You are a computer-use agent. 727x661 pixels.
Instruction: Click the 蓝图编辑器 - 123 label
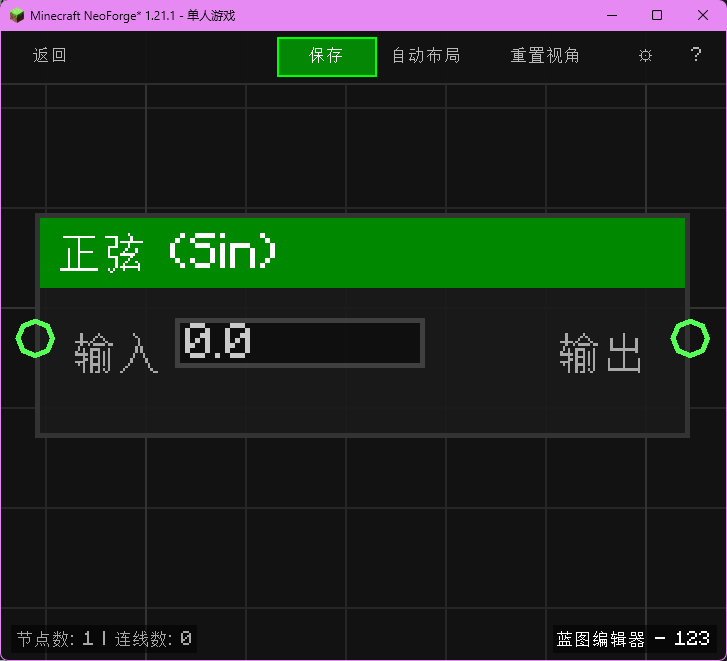pyautogui.click(x=633, y=638)
